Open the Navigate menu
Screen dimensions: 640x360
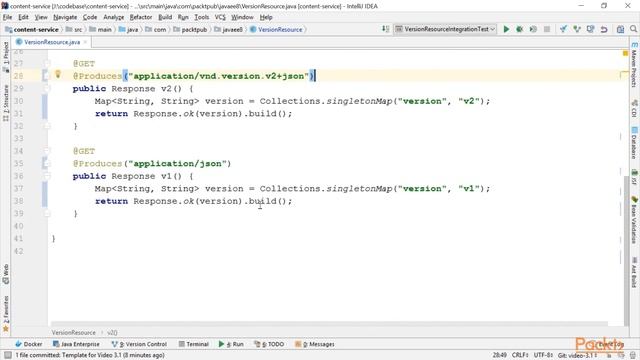[x=65, y=17]
